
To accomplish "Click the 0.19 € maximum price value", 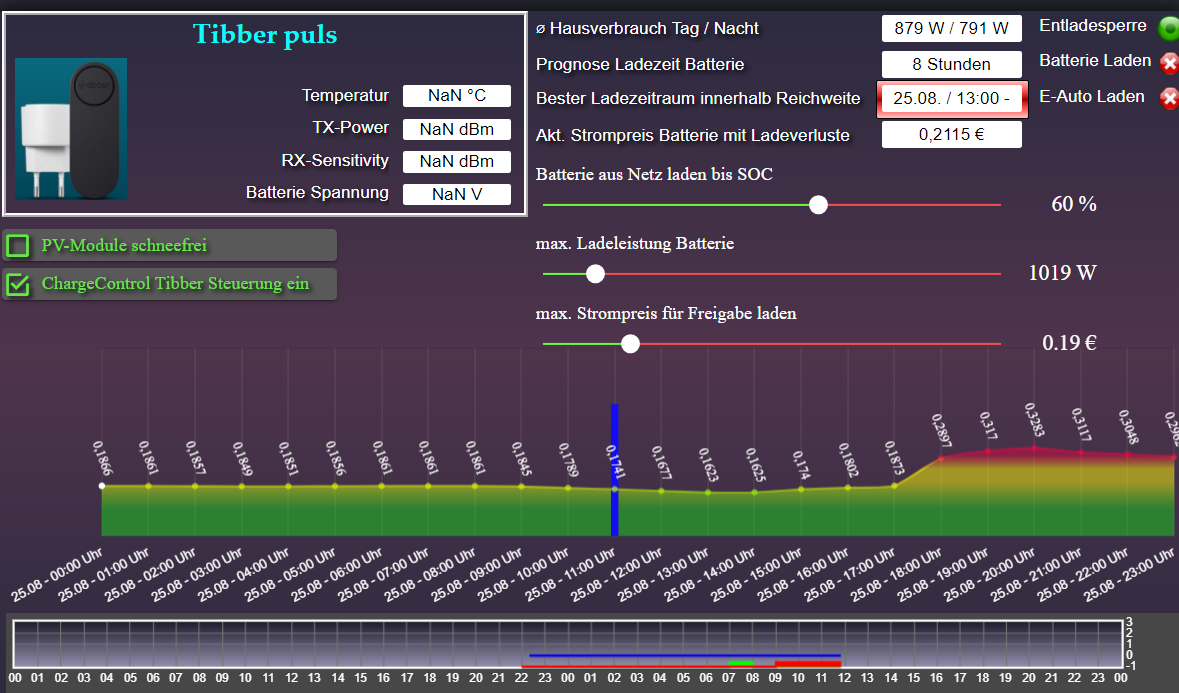I will tap(1069, 343).
